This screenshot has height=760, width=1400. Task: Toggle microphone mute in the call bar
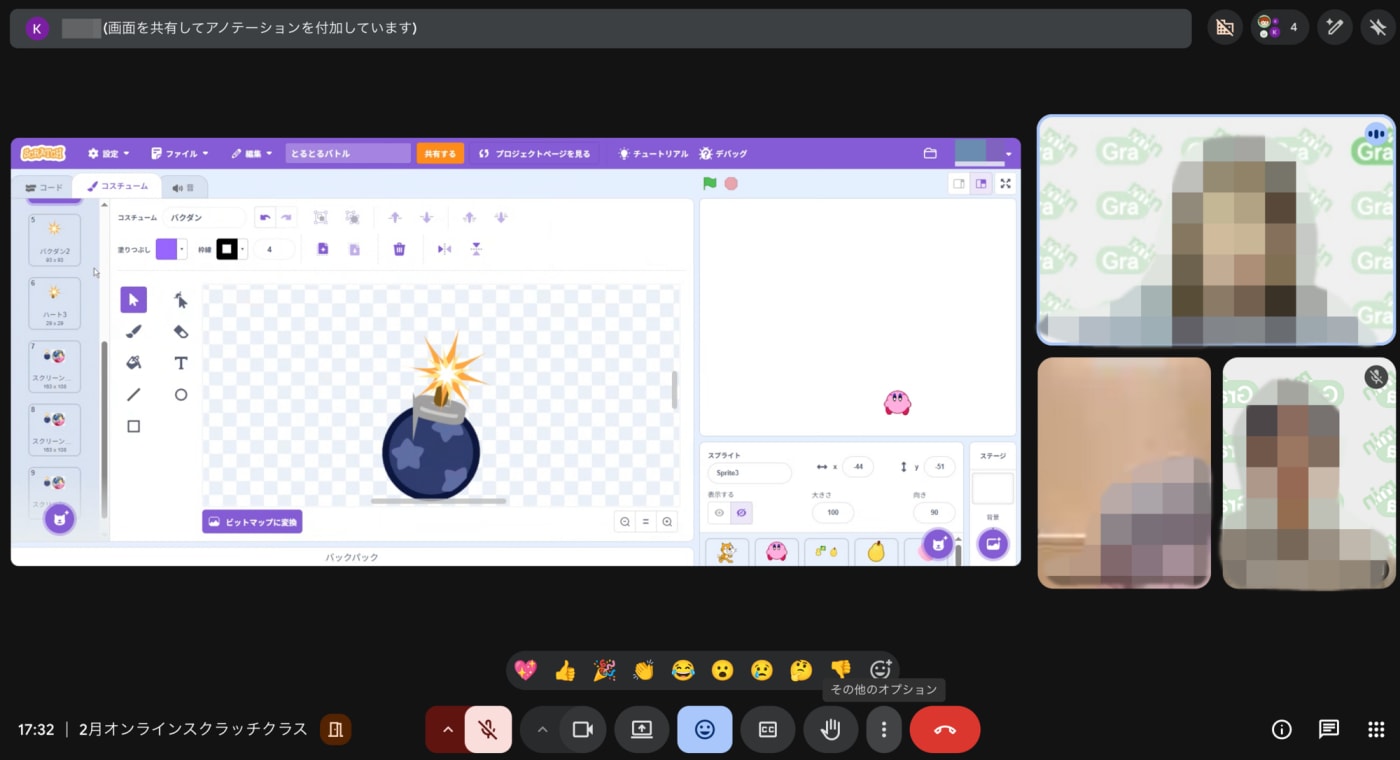[488, 729]
